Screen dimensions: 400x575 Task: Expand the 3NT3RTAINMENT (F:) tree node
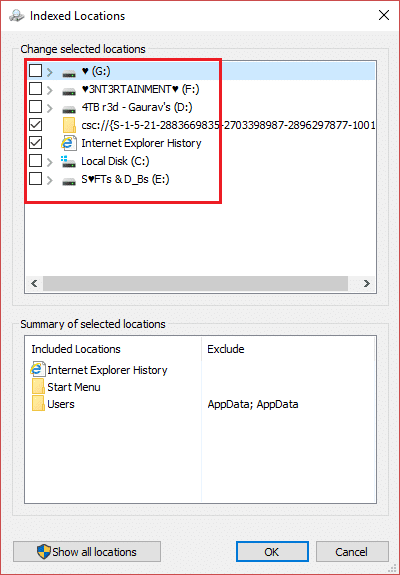point(50,90)
